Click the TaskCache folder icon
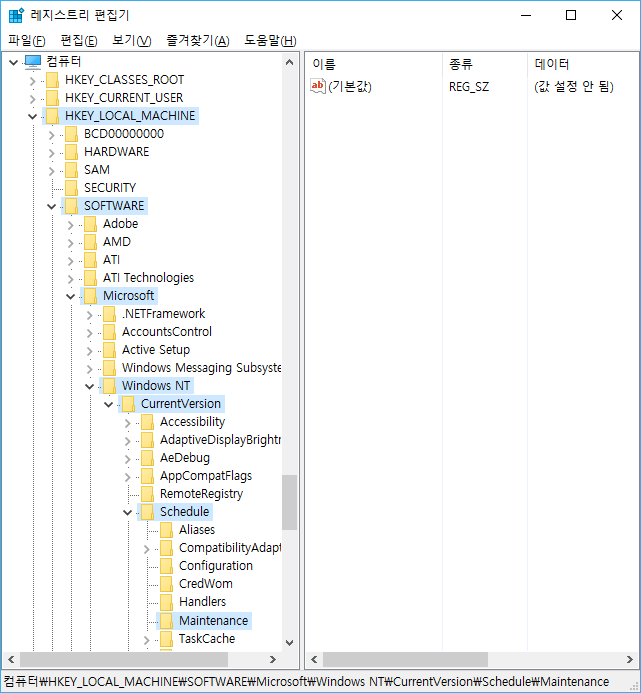This screenshot has height=693, width=641. [166, 639]
